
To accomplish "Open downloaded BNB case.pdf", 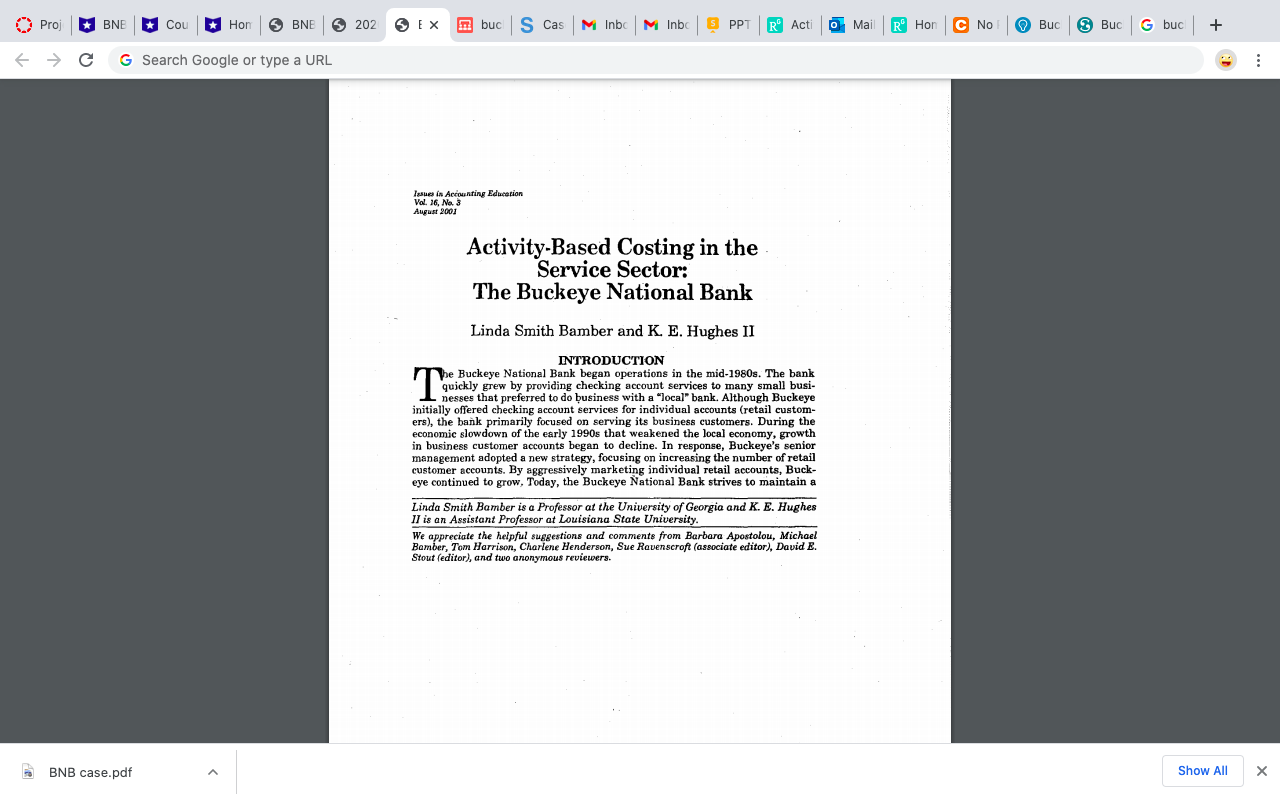I will tap(90, 772).
